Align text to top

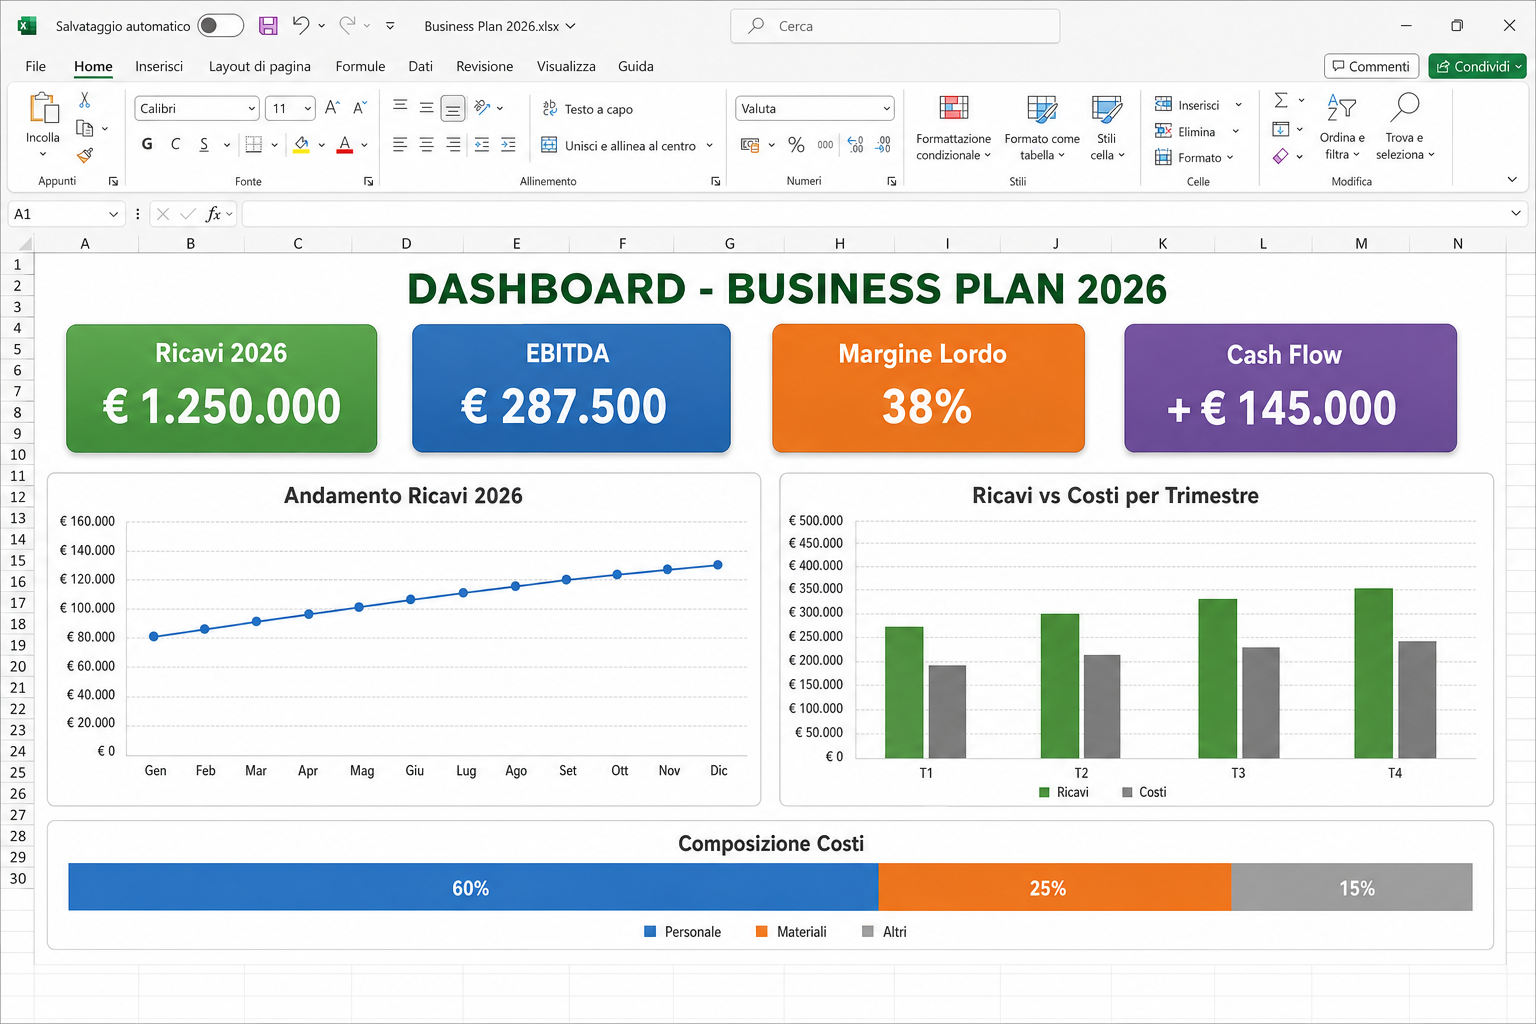coord(400,106)
